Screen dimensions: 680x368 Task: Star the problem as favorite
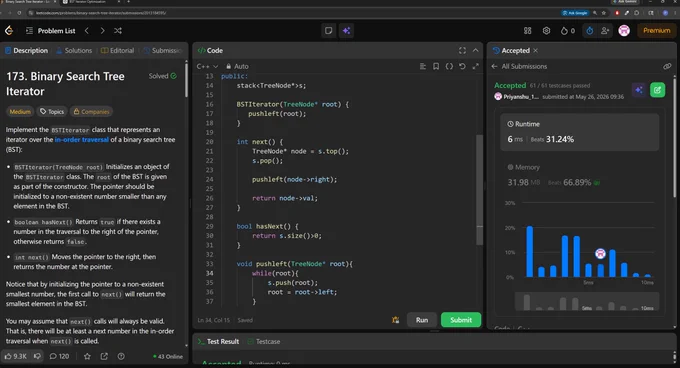(x=87, y=356)
